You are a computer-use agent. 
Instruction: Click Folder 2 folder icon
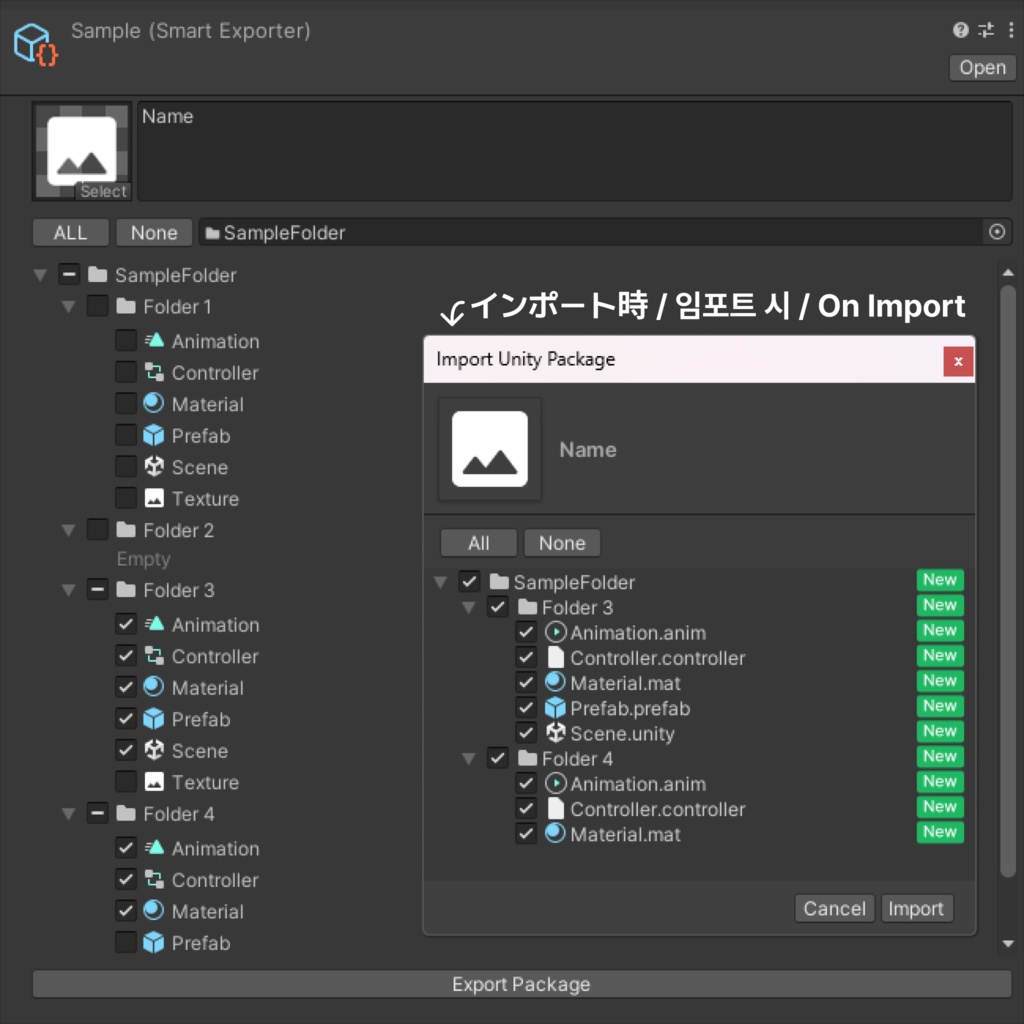point(125,530)
